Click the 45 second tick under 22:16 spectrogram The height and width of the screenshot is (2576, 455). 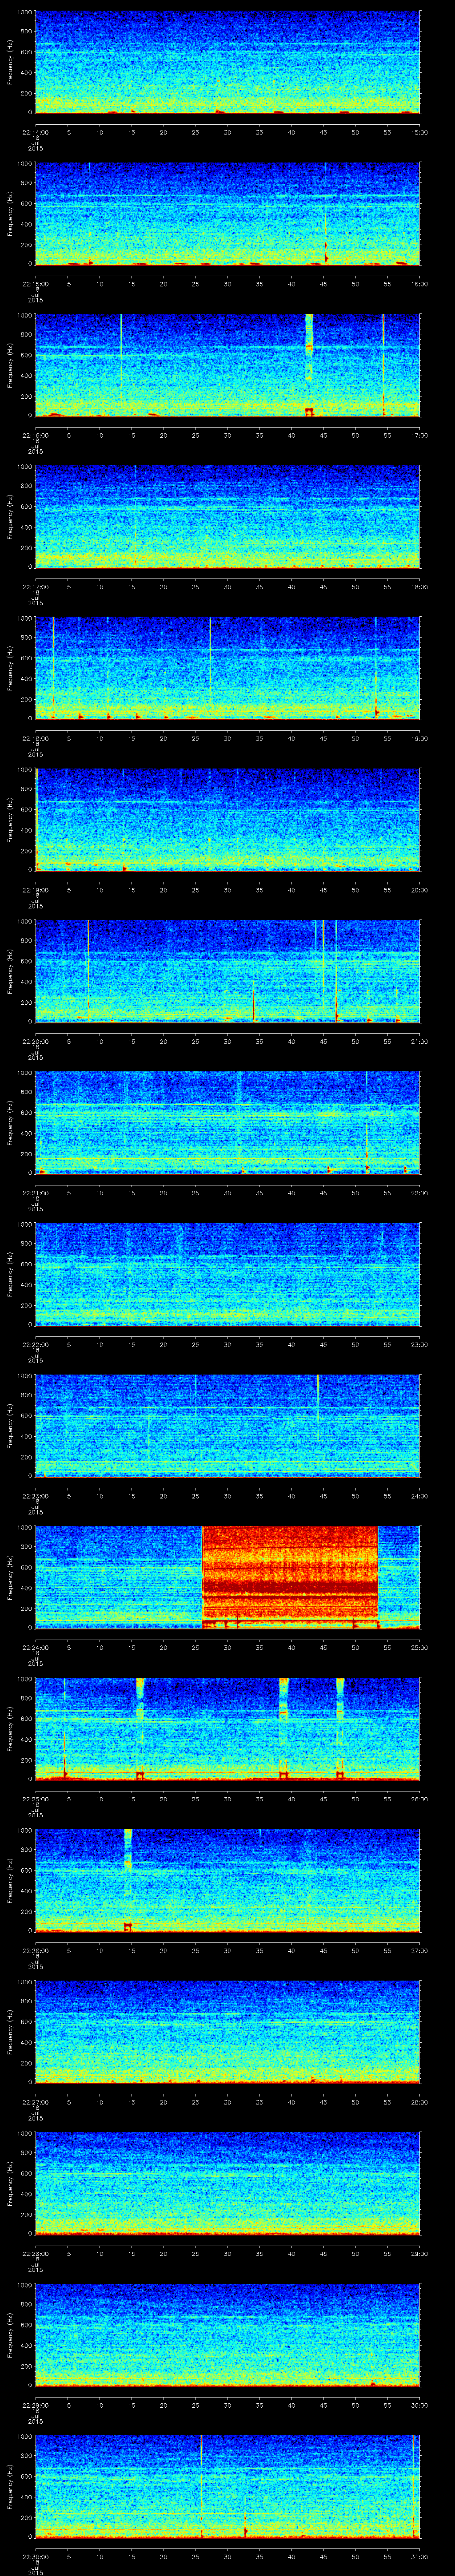point(323,435)
